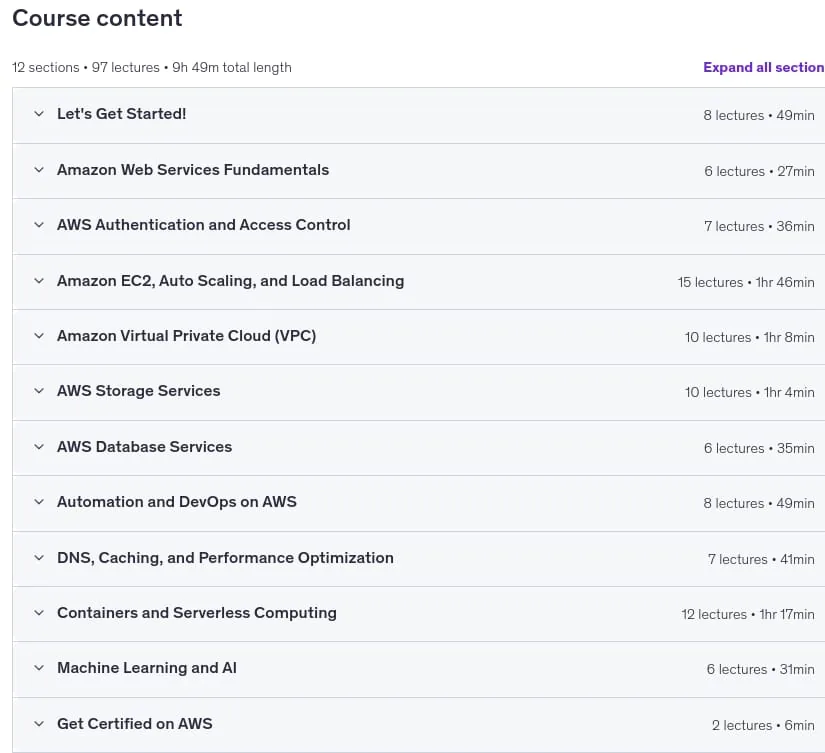Screen dimensions: 825x753
Task: Expand Containers and Serverless Computing chevron
Action: tap(39, 613)
